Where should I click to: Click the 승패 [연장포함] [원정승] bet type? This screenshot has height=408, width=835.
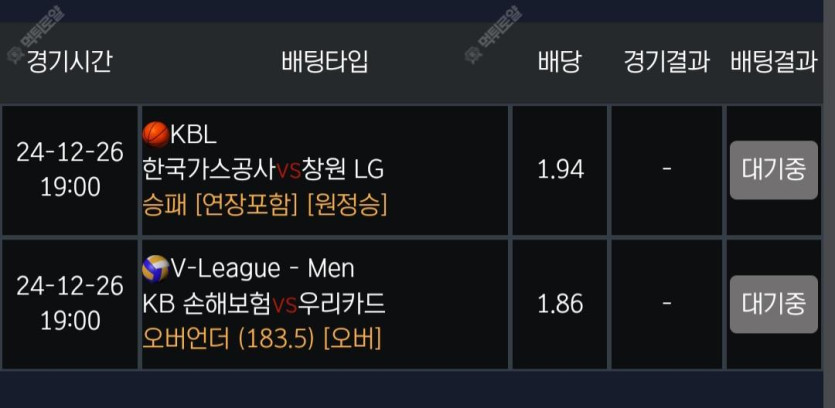(x=265, y=204)
